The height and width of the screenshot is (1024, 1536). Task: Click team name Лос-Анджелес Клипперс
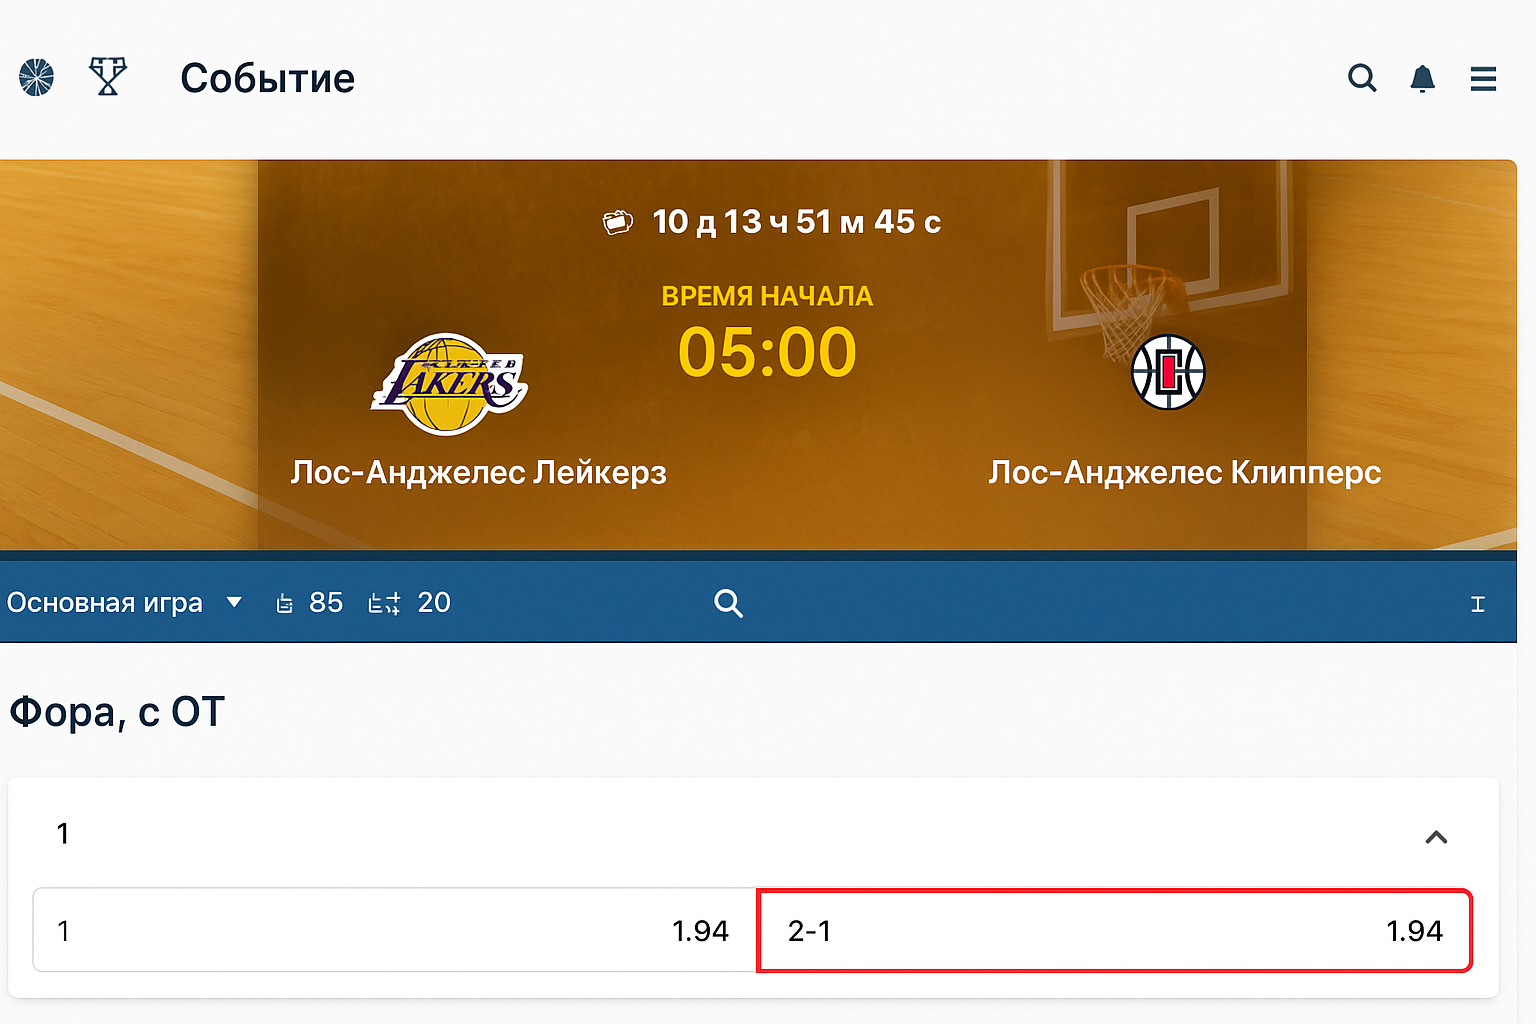[x=1184, y=472]
